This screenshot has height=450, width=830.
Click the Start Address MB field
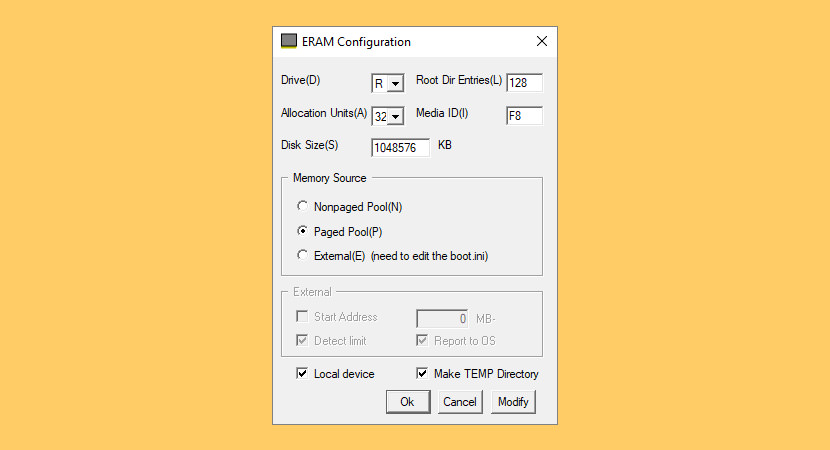[x=442, y=318]
